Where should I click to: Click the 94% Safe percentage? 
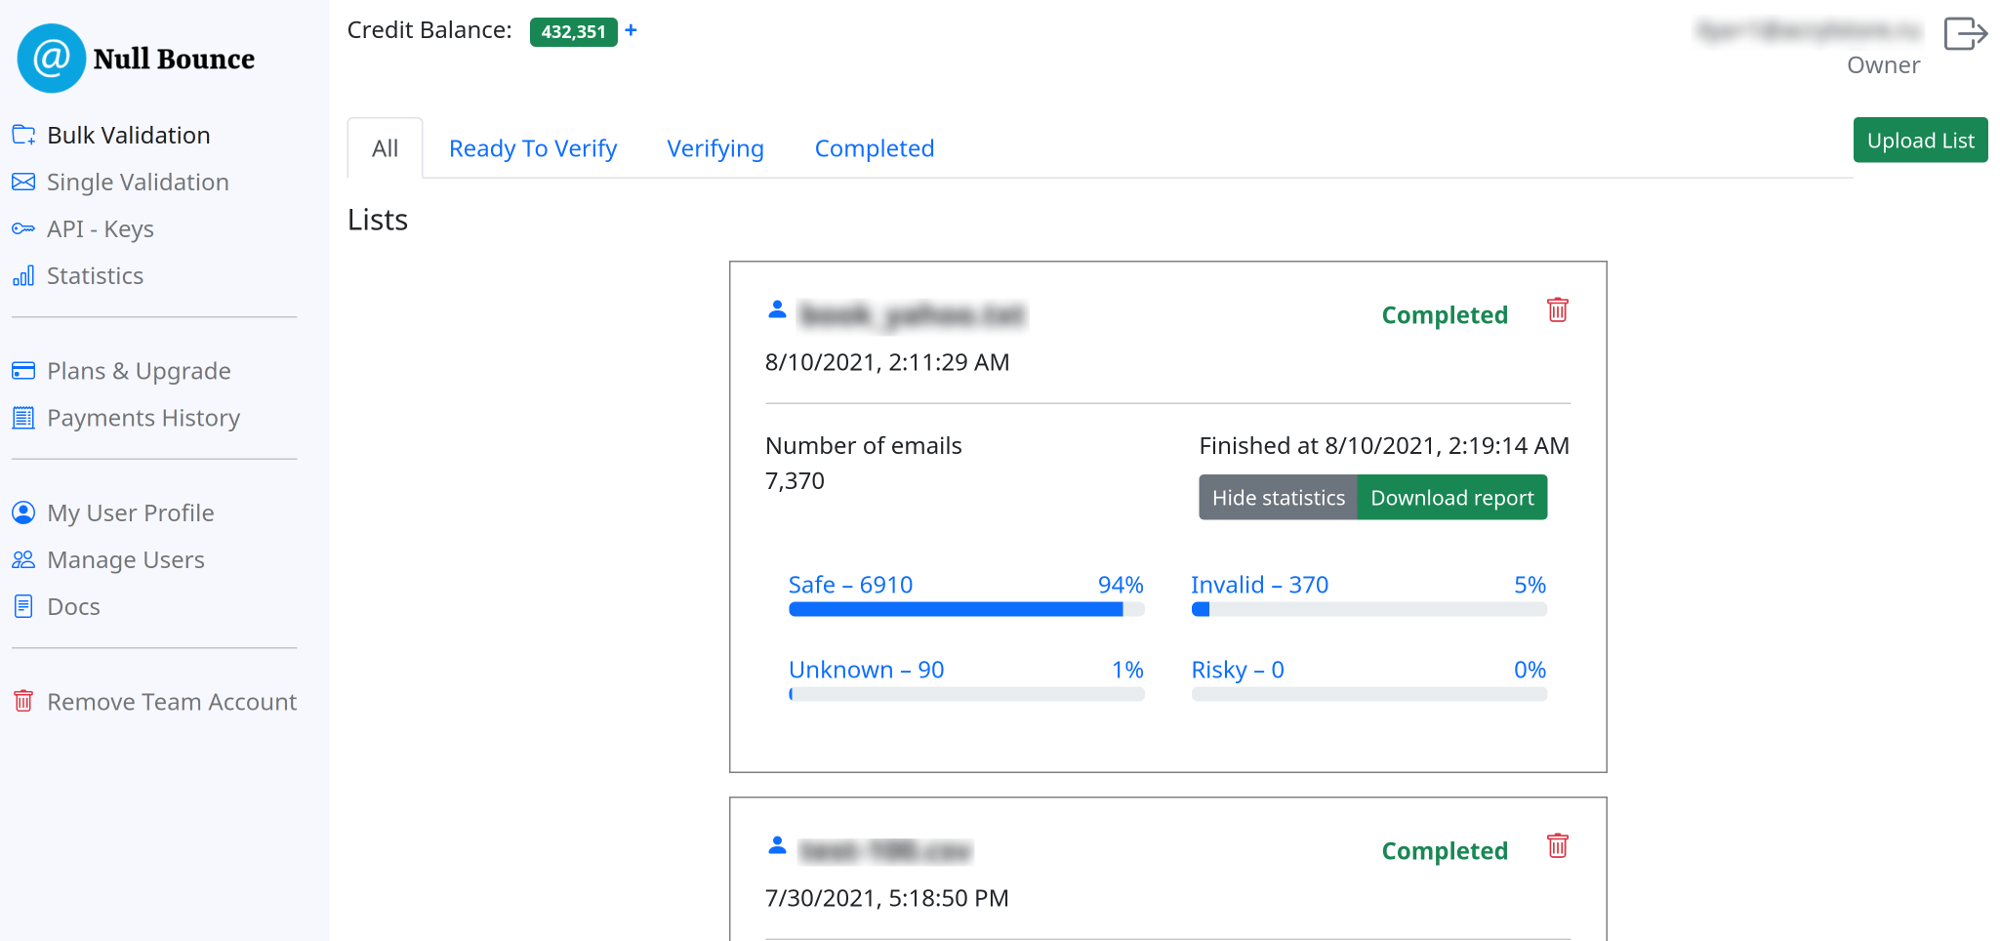(x=1120, y=584)
